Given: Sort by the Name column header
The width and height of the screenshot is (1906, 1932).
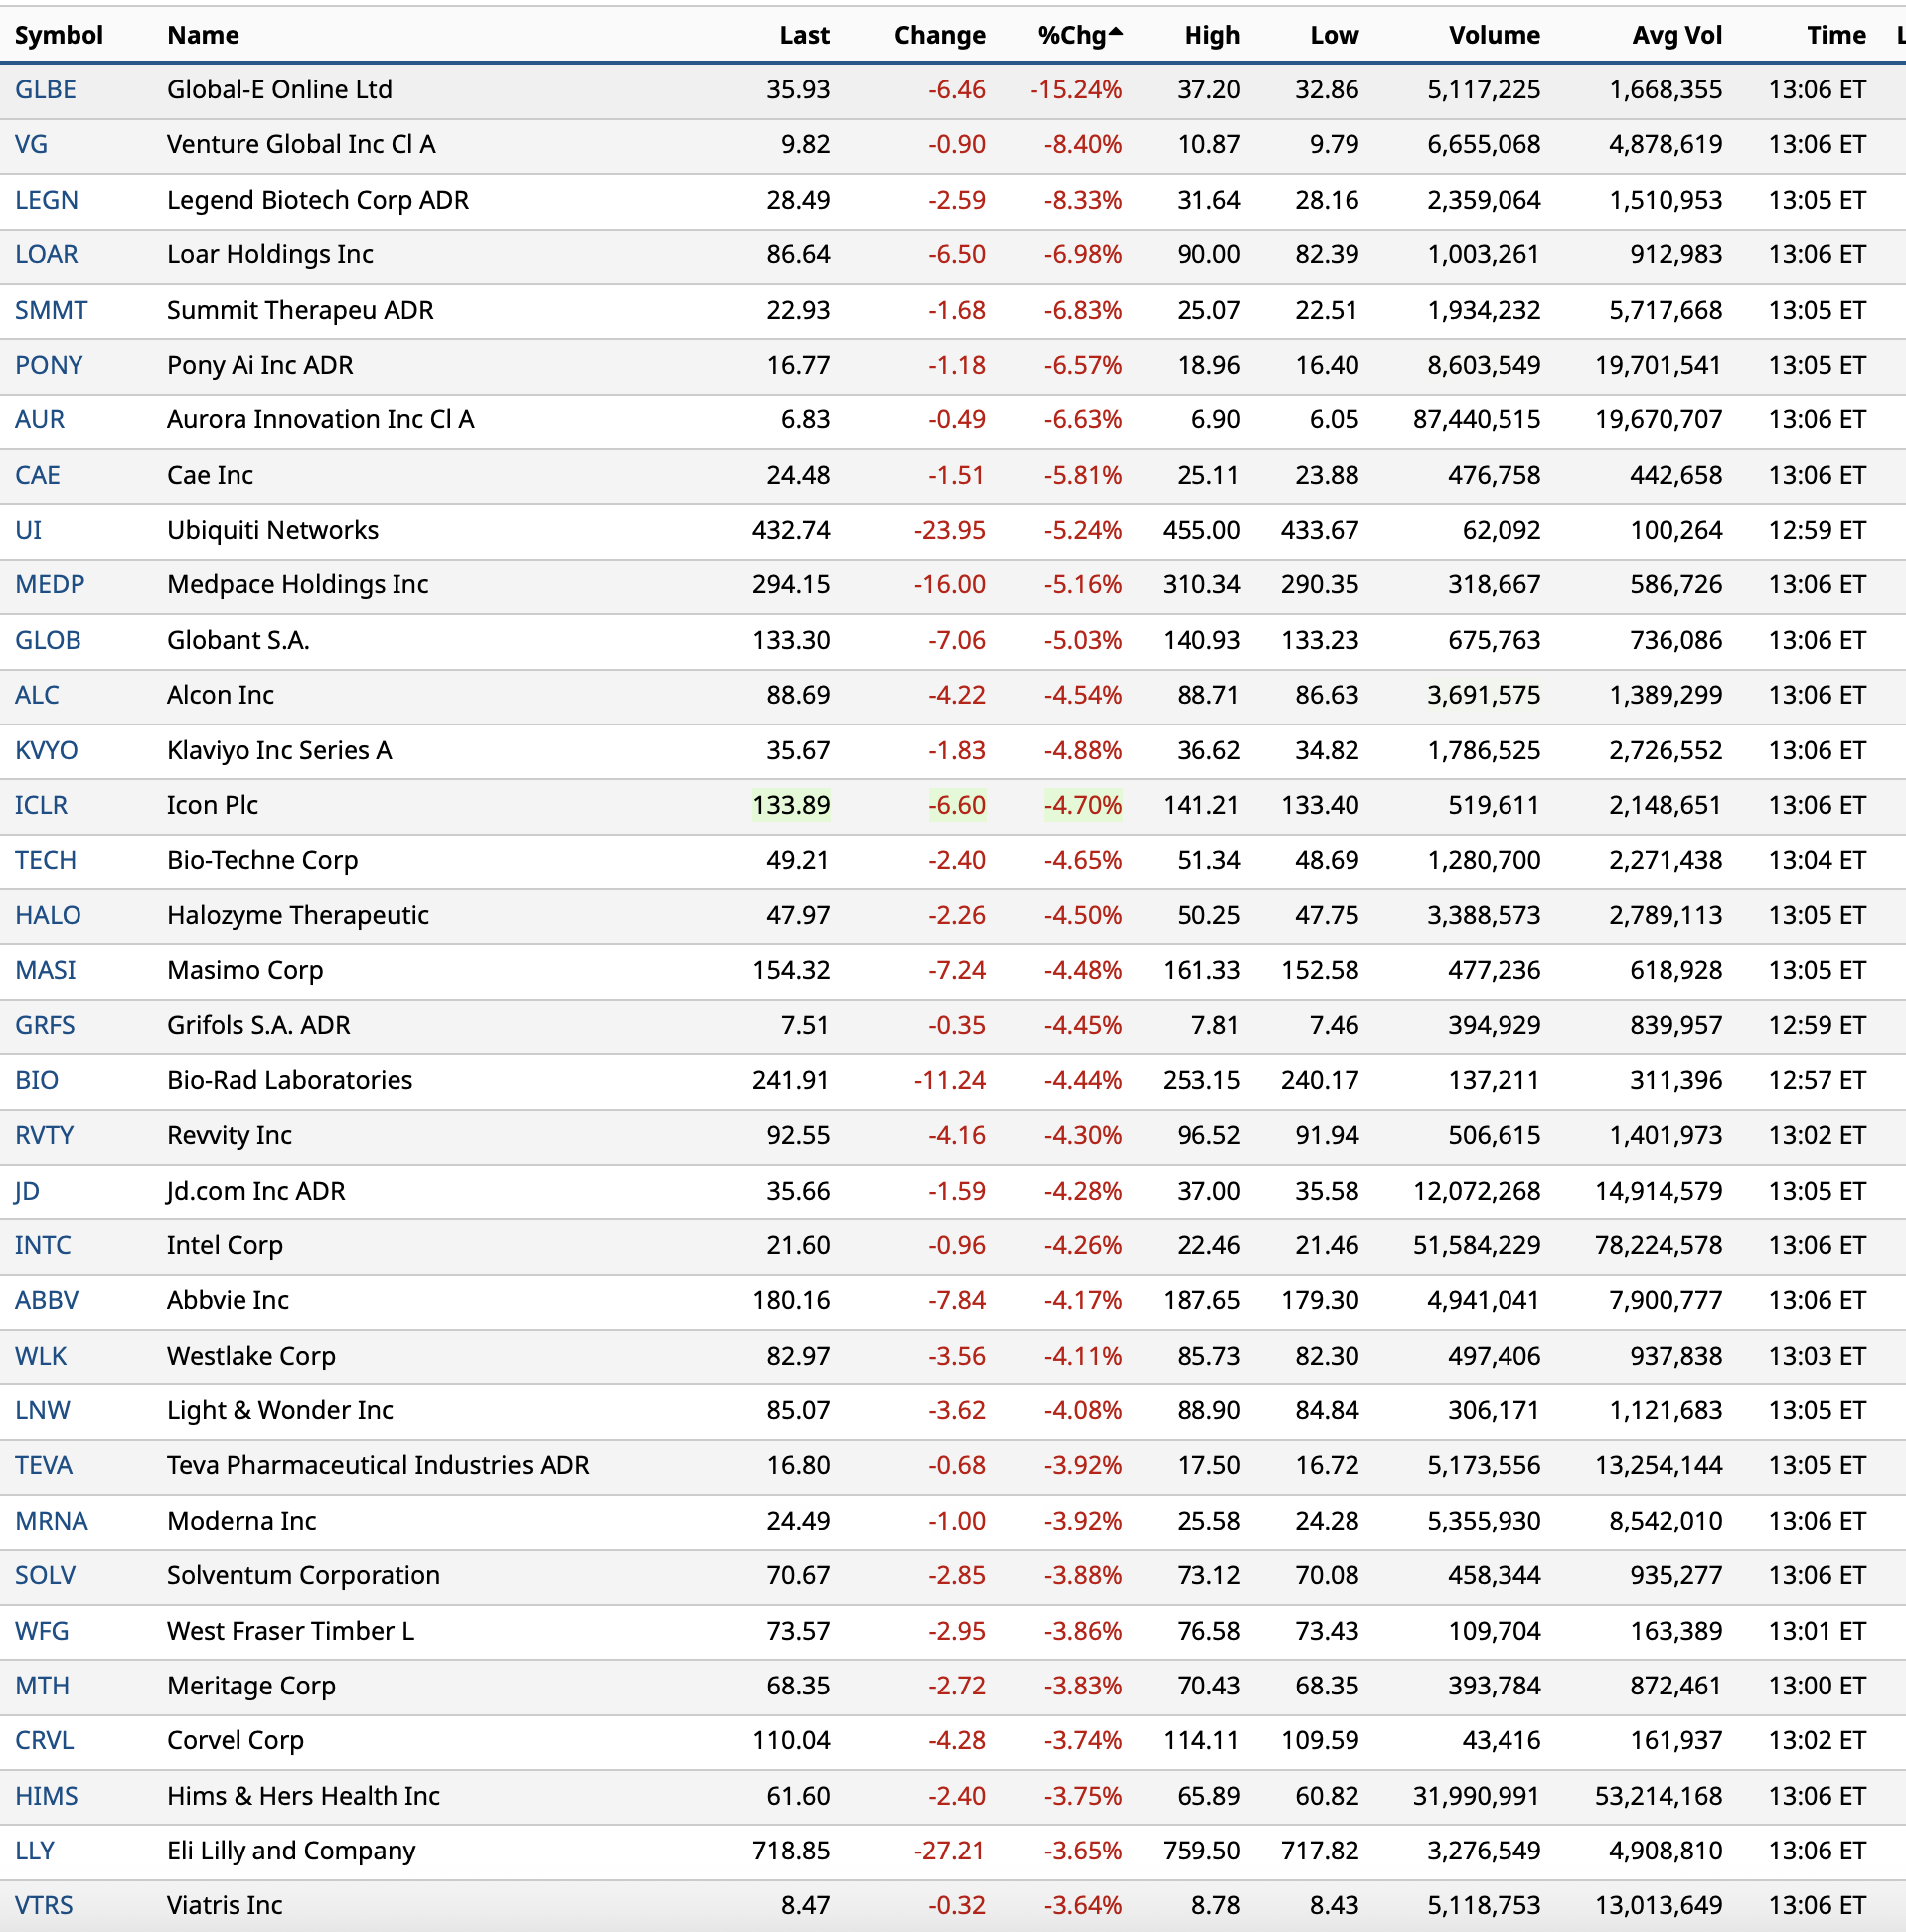Looking at the screenshot, I should (203, 36).
